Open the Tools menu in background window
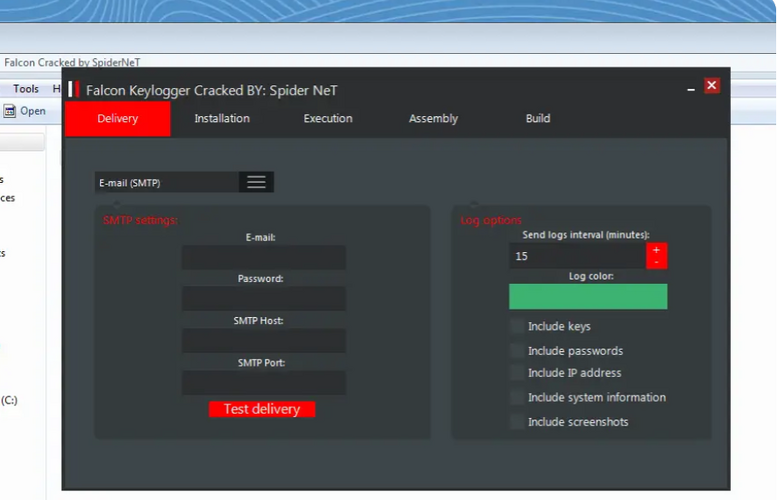The width and height of the screenshot is (777, 500). click(26, 89)
